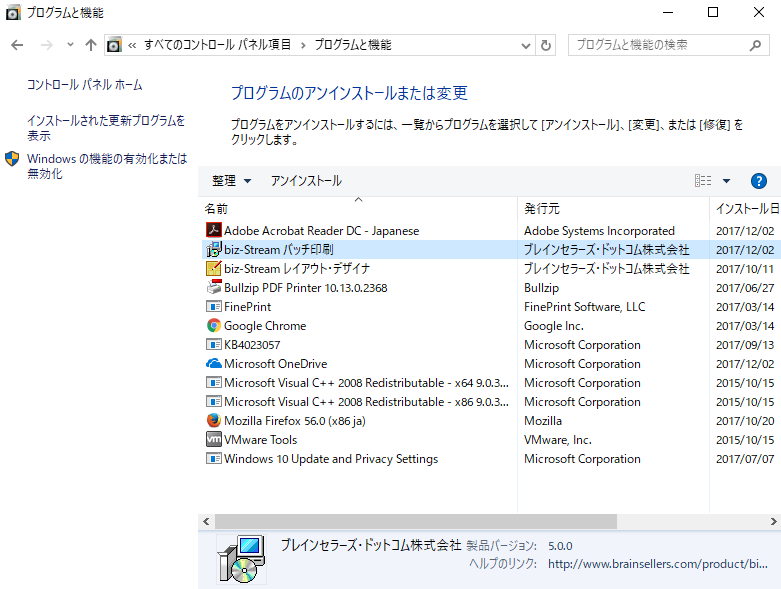Select Adobe Acrobat Reader DC - Japanese
Viewport: 781px width, 589px height.
[x=321, y=231]
